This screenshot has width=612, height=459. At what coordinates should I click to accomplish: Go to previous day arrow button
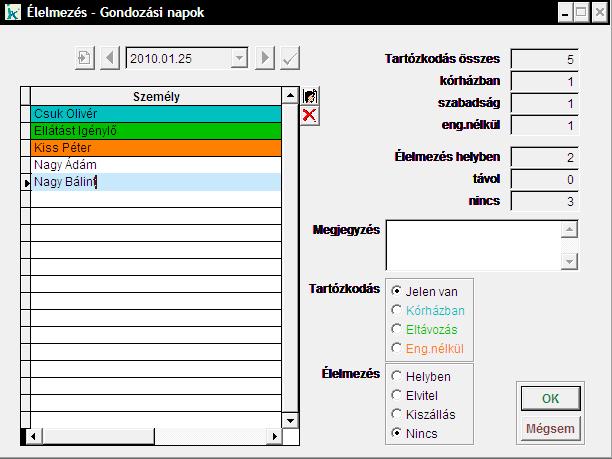pyautogui.click(x=110, y=58)
